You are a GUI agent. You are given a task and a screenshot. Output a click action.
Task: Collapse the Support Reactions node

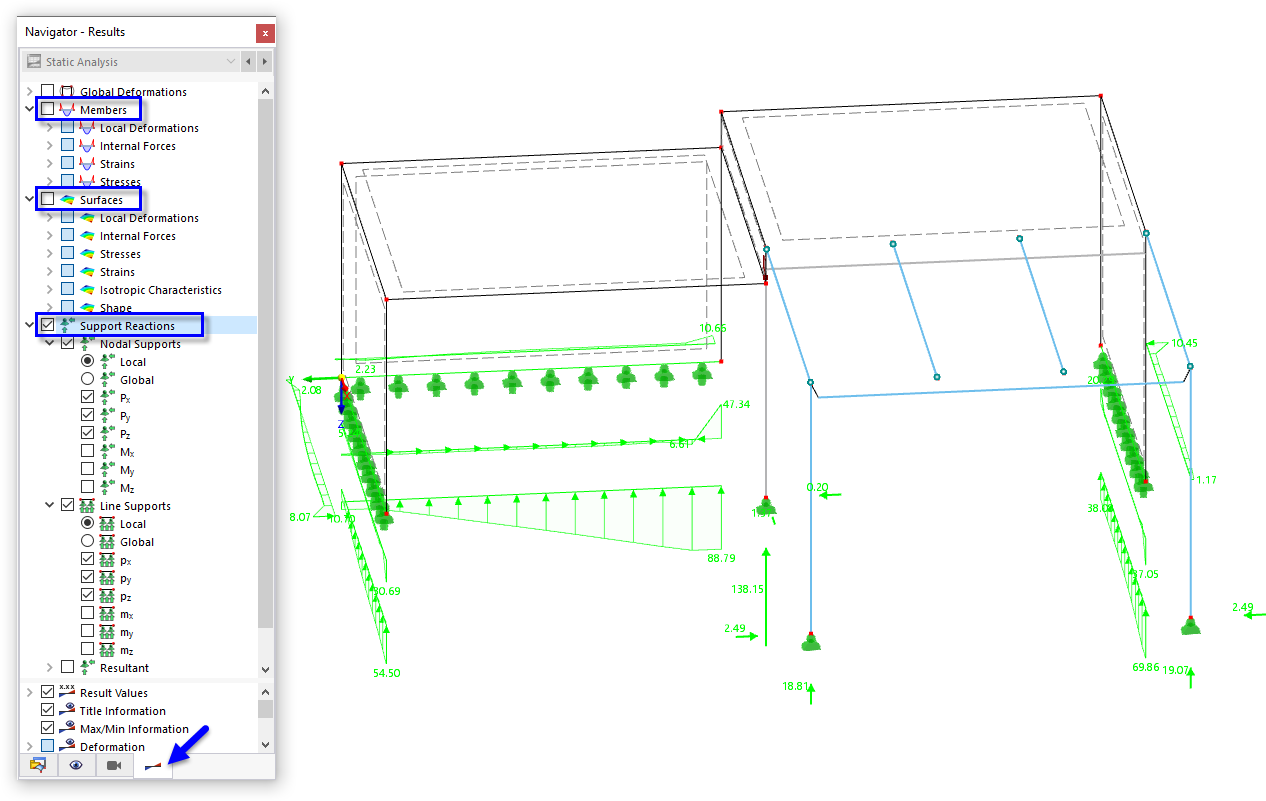click(x=29, y=326)
